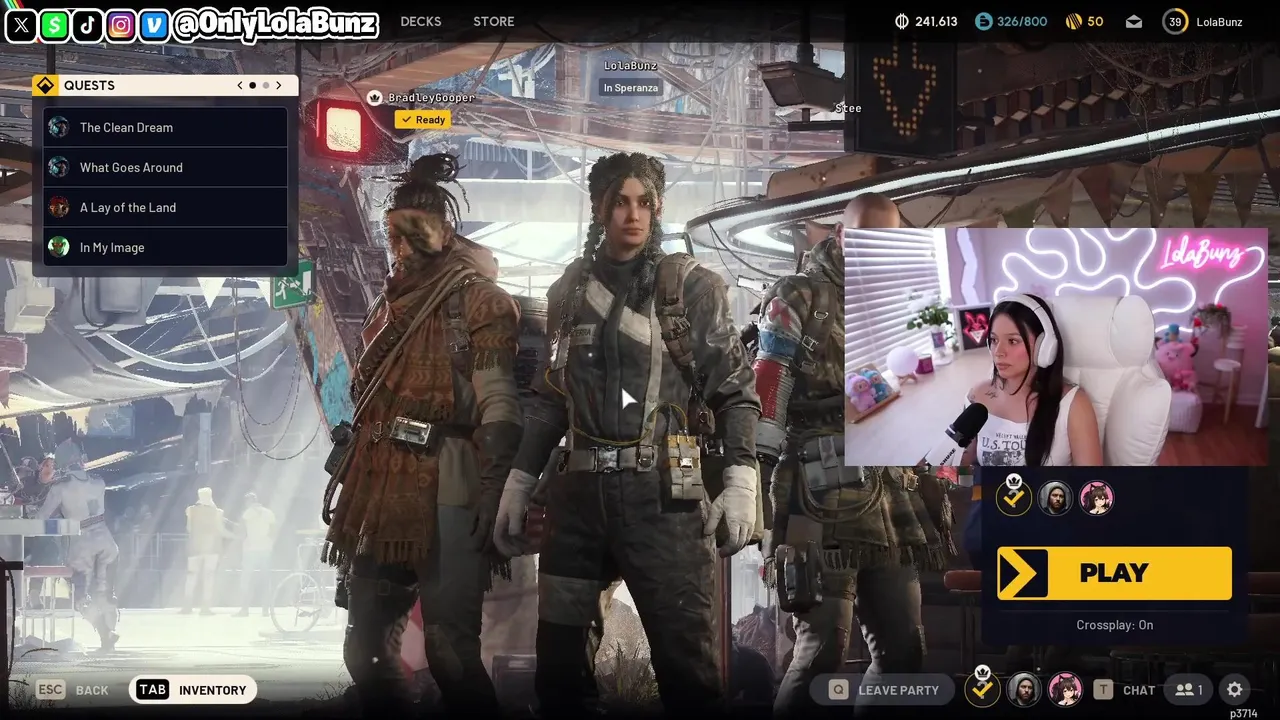Click the ESC BACK button
Screen dimensions: 1280x720
72,690
